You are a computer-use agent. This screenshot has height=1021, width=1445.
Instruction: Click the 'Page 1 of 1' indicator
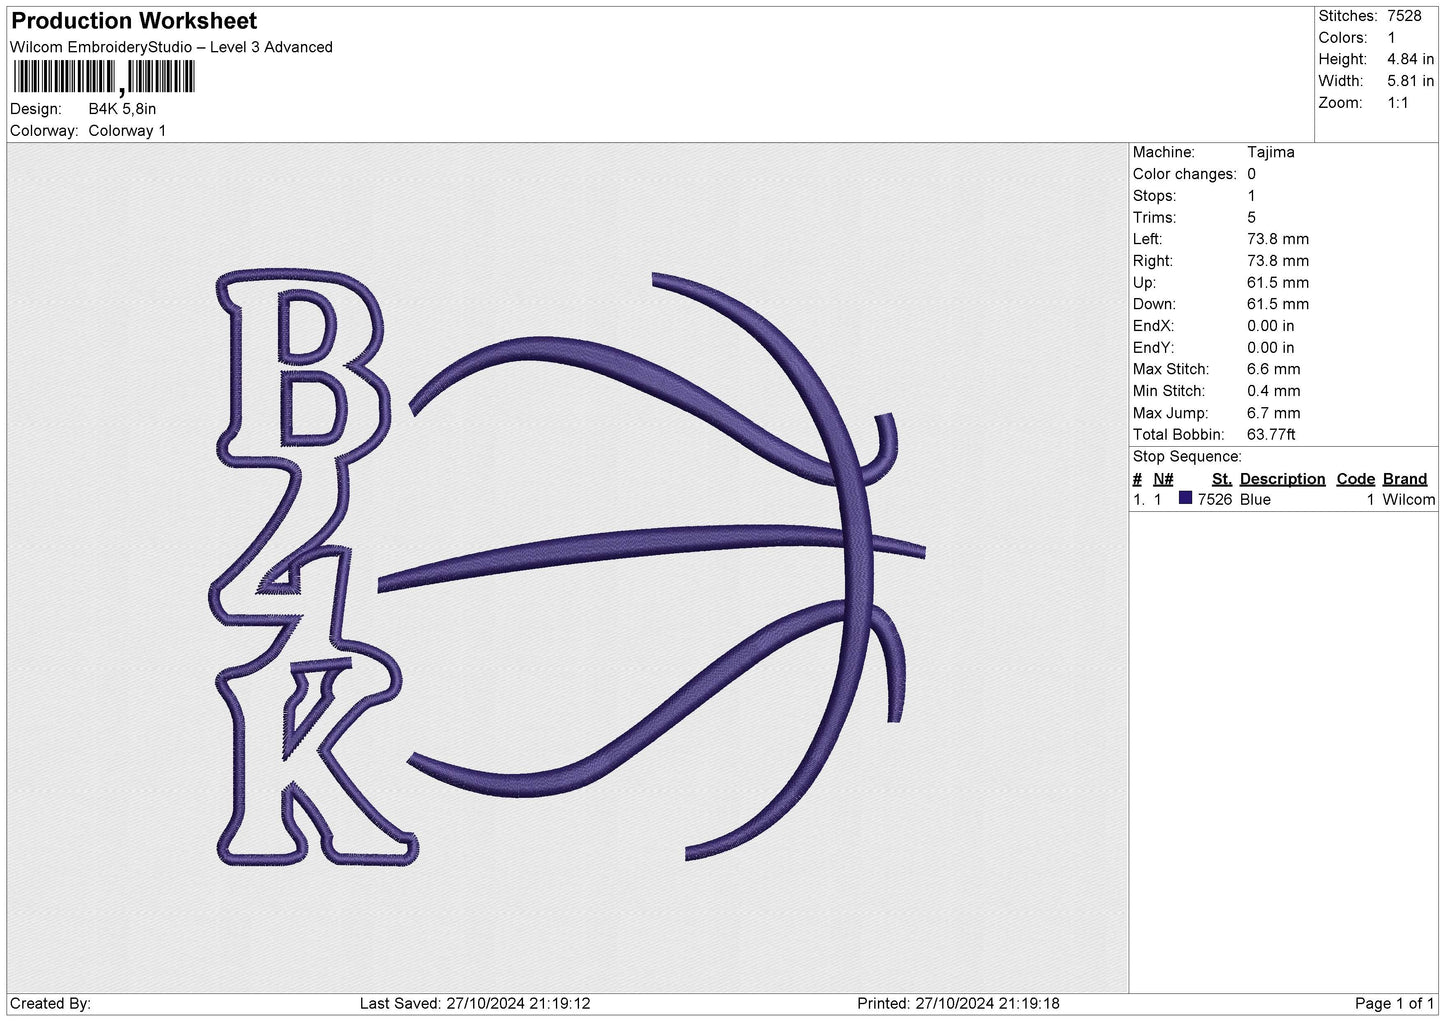(1395, 1003)
